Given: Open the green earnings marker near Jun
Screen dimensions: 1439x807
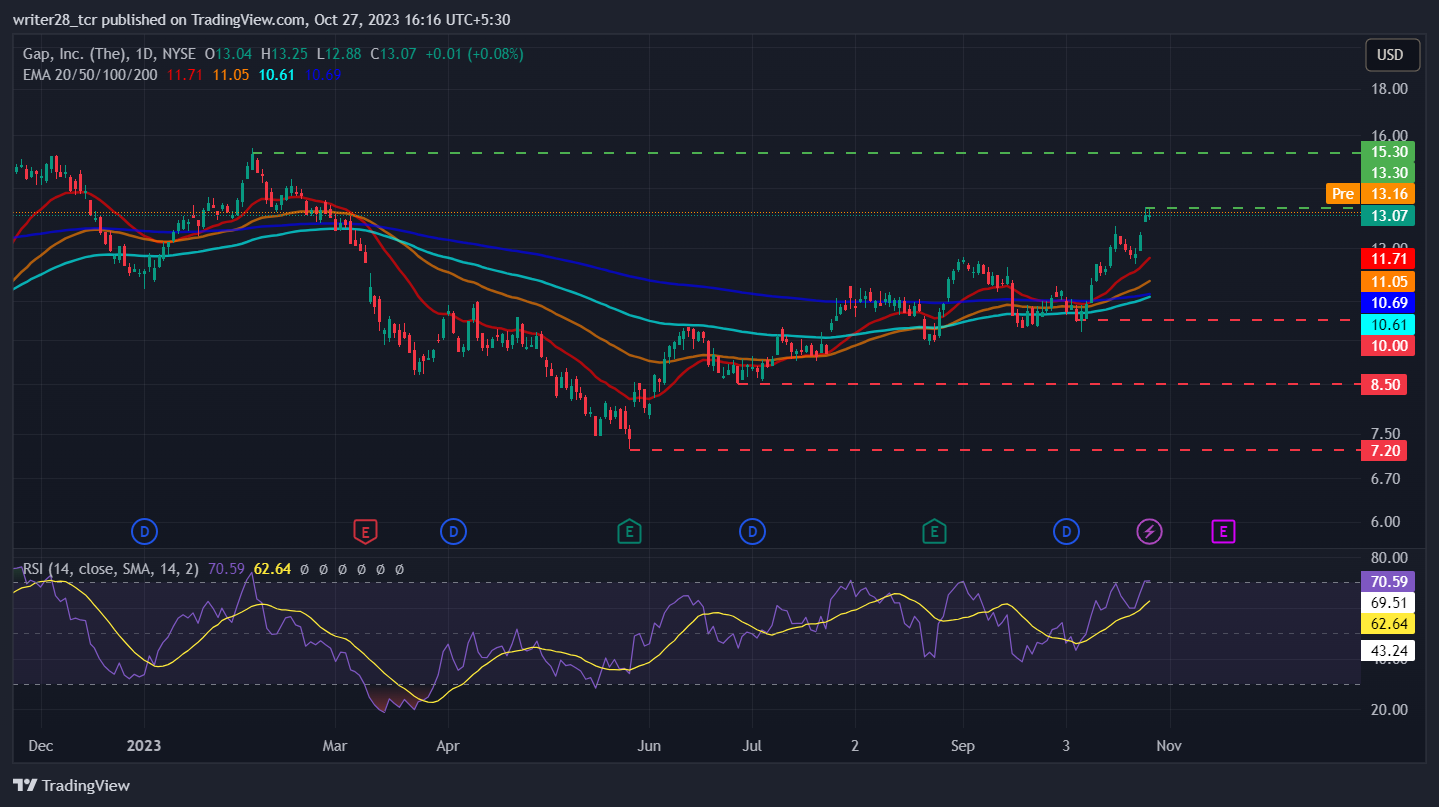Looking at the screenshot, I should coord(628,531).
